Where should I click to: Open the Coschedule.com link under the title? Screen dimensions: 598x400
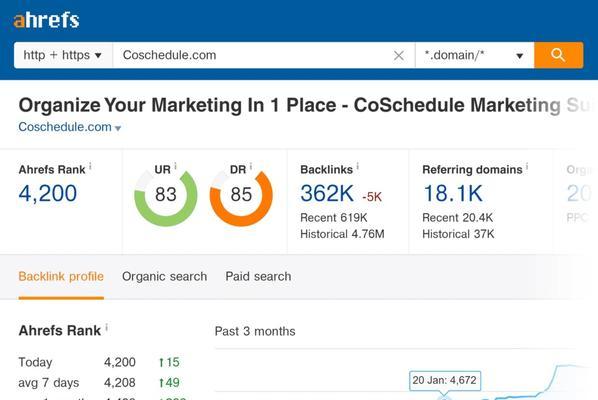click(x=65, y=127)
